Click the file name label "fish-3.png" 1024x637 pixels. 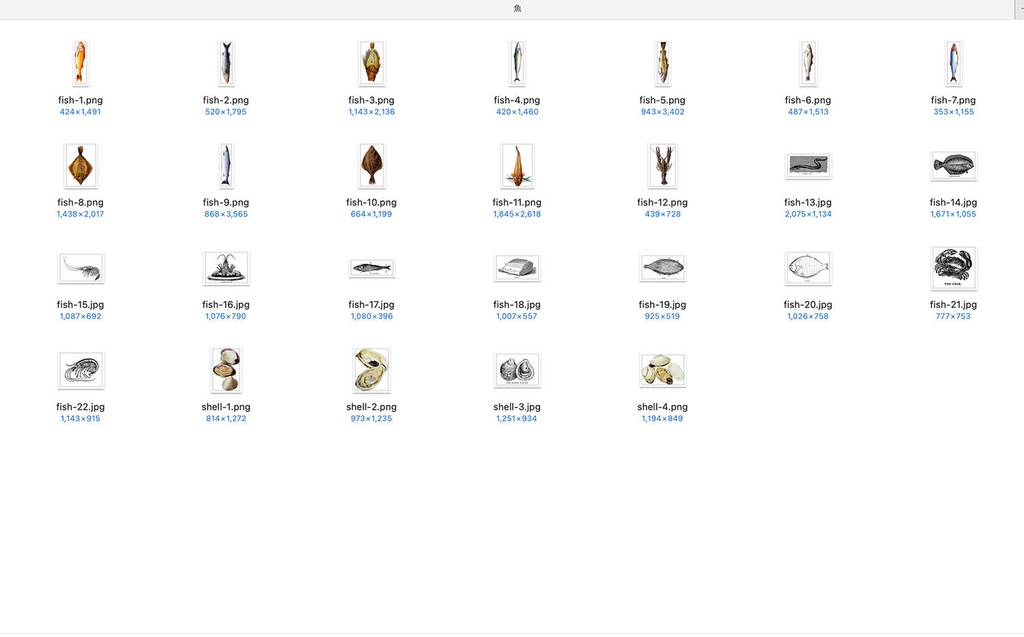(x=372, y=100)
